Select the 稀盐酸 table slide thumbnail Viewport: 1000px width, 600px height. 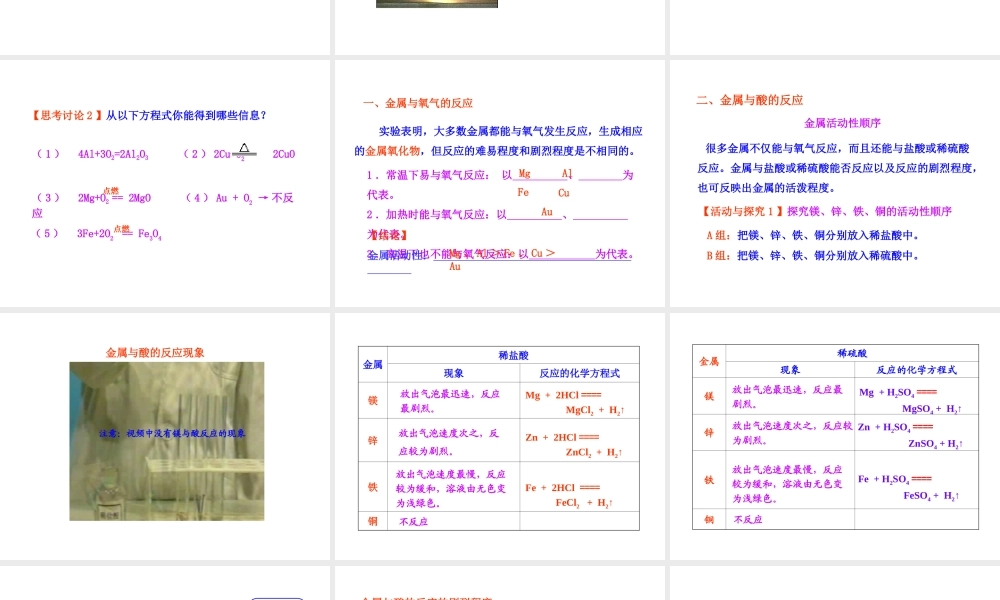coord(500,436)
